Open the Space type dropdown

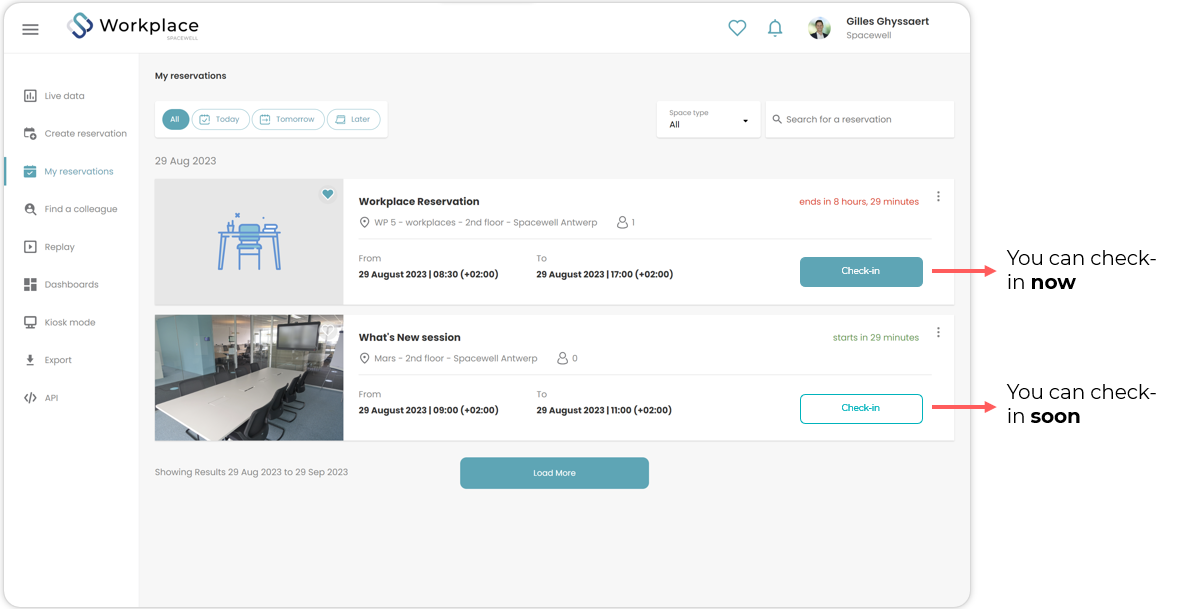coord(709,120)
